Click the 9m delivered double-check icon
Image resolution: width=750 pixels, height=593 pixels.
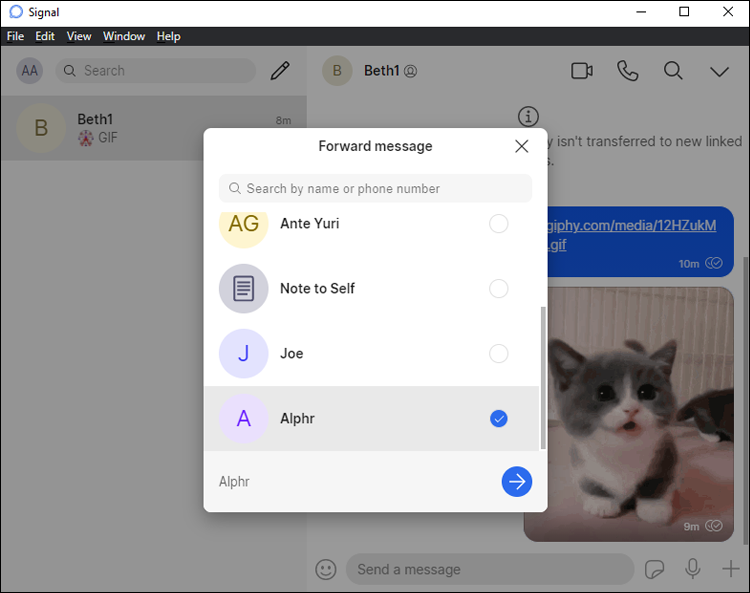(714, 526)
